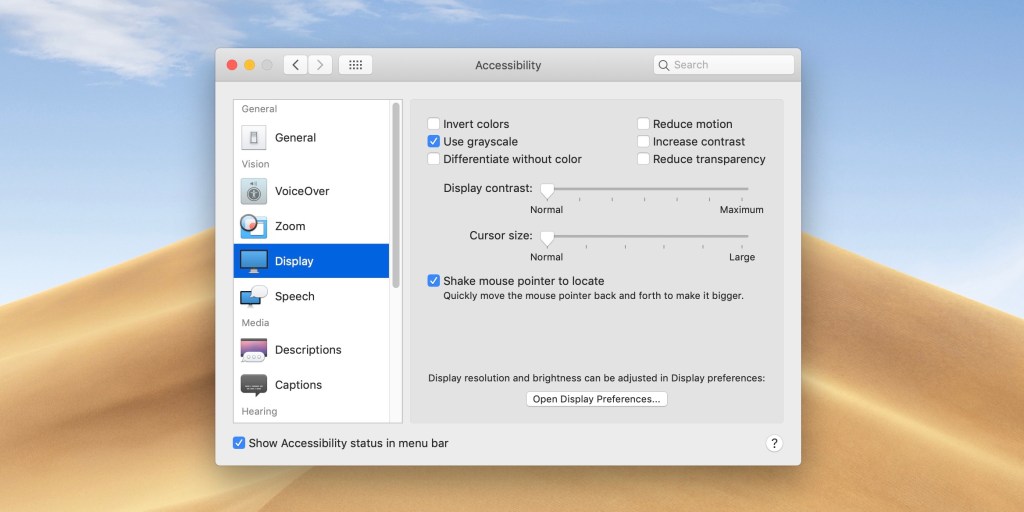1024x512 pixels.
Task: Select the VoiceOver icon in sidebar
Action: click(254, 191)
